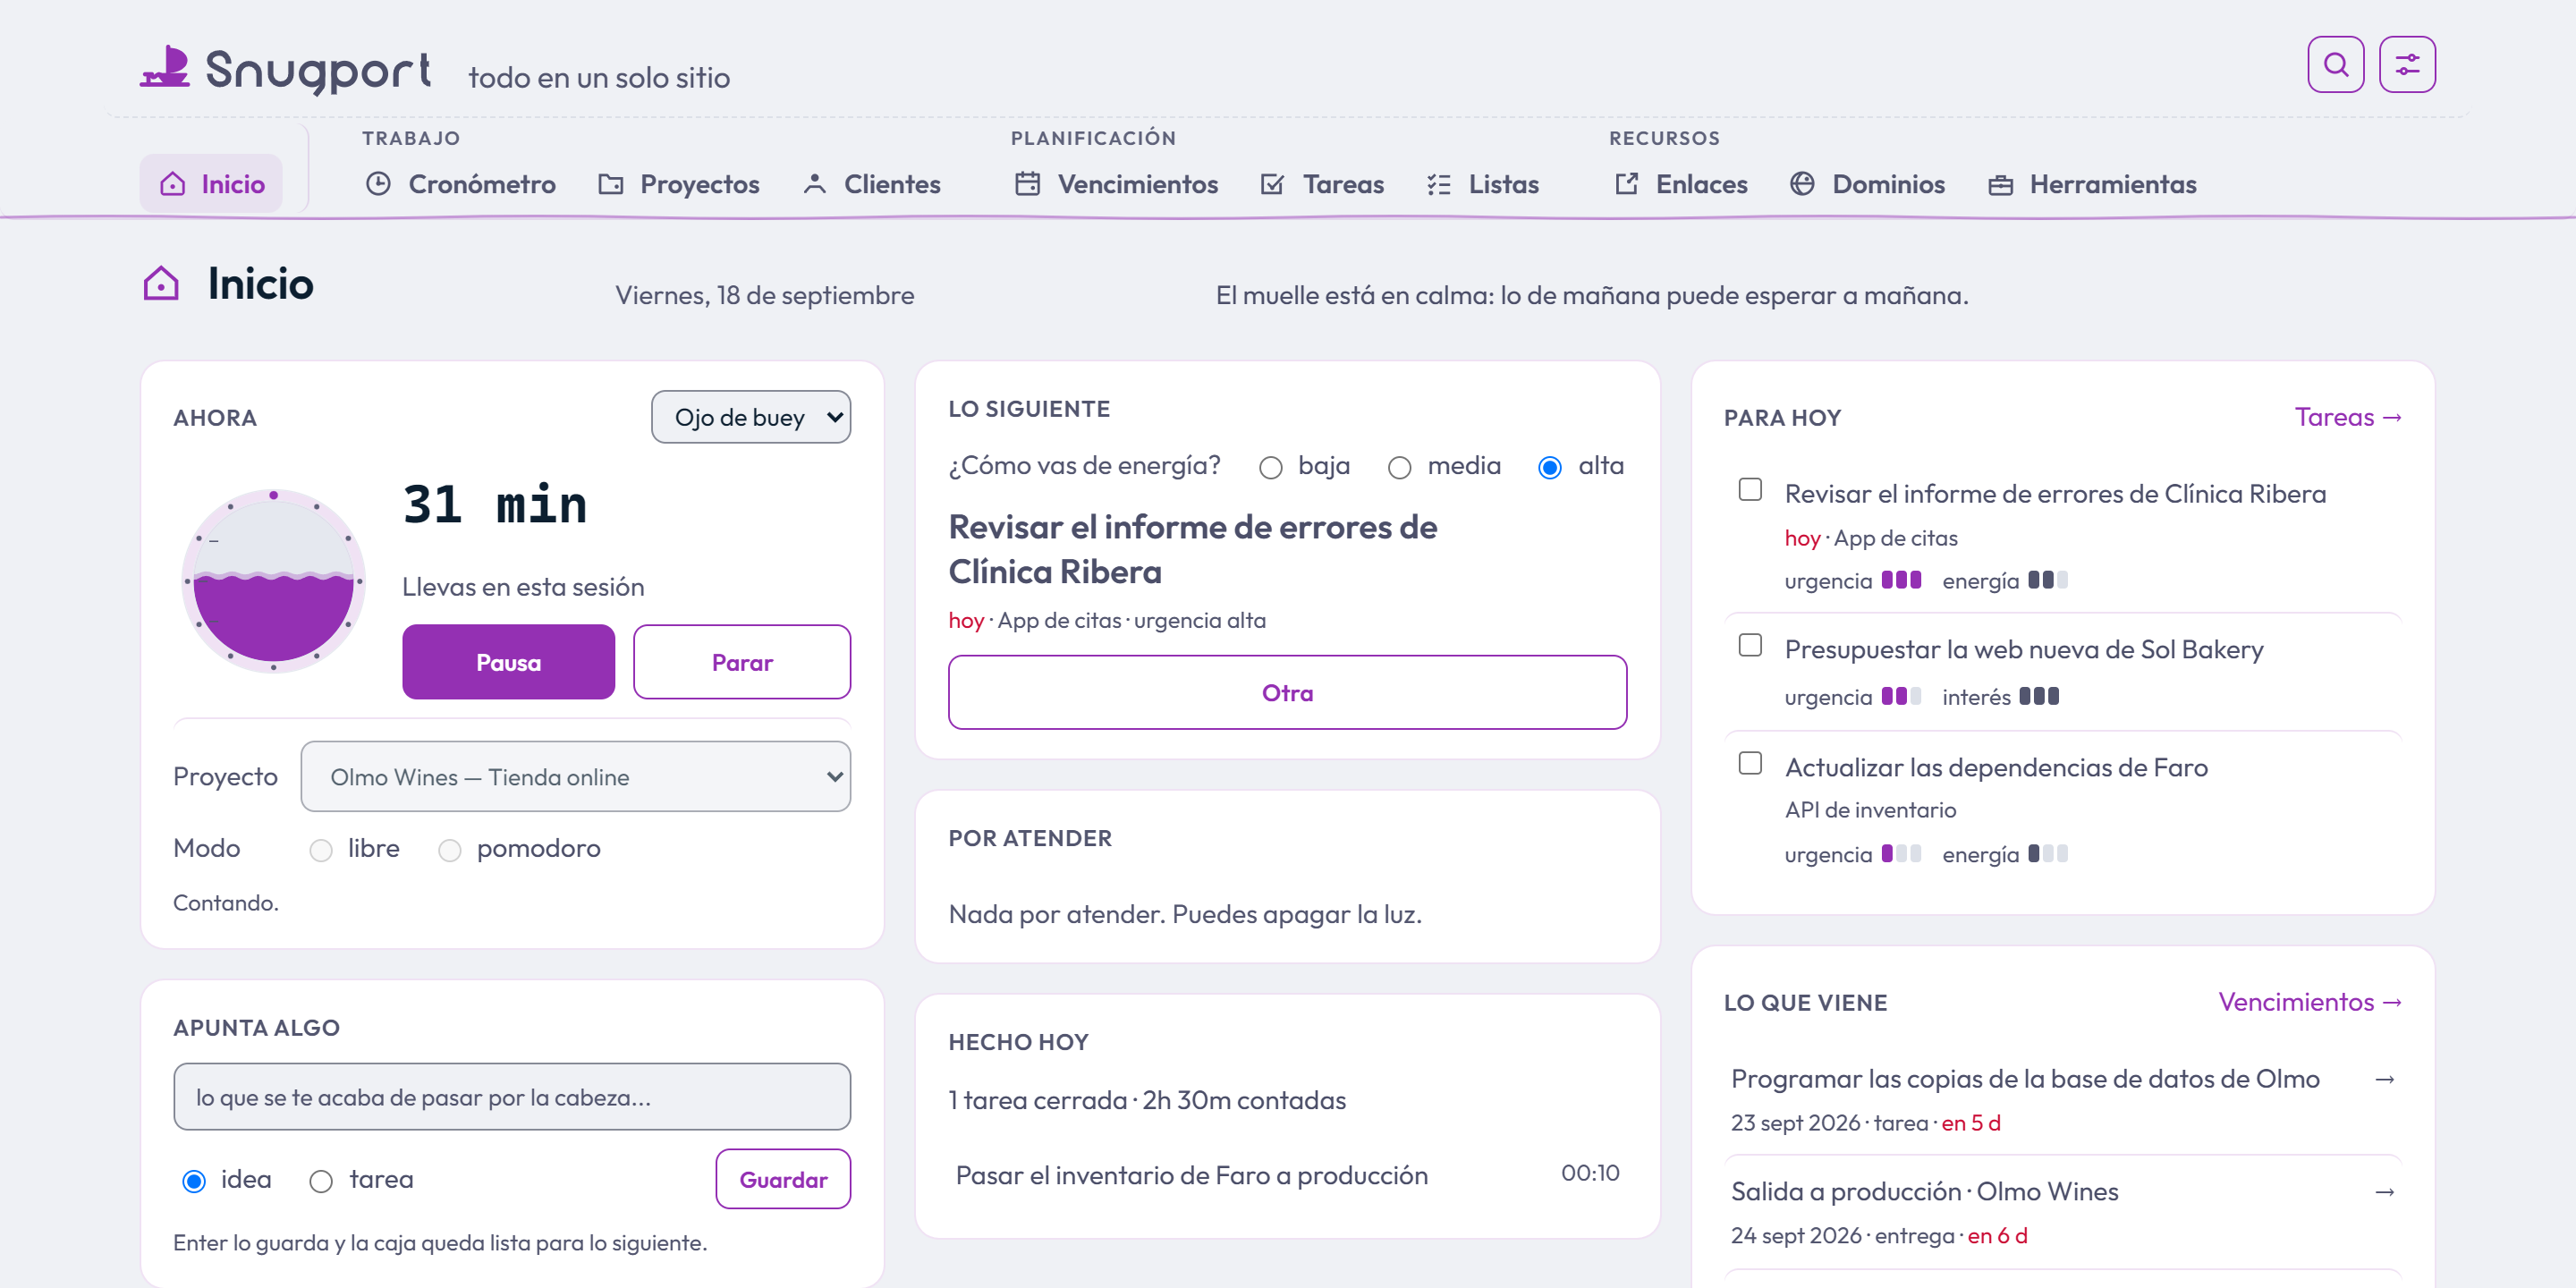The width and height of the screenshot is (2576, 1288).
Task: Click the Tareas checkmark icon
Action: point(1272,184)
